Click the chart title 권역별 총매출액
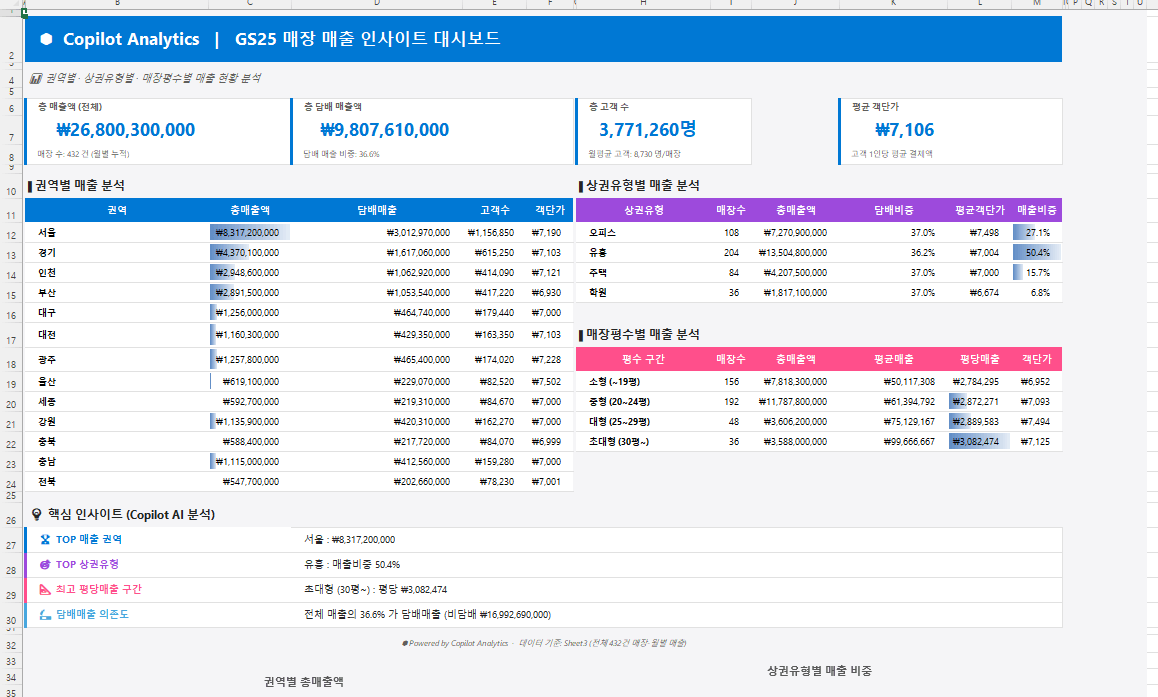This screenshot has width=1158, height=697. pos(304,681)
